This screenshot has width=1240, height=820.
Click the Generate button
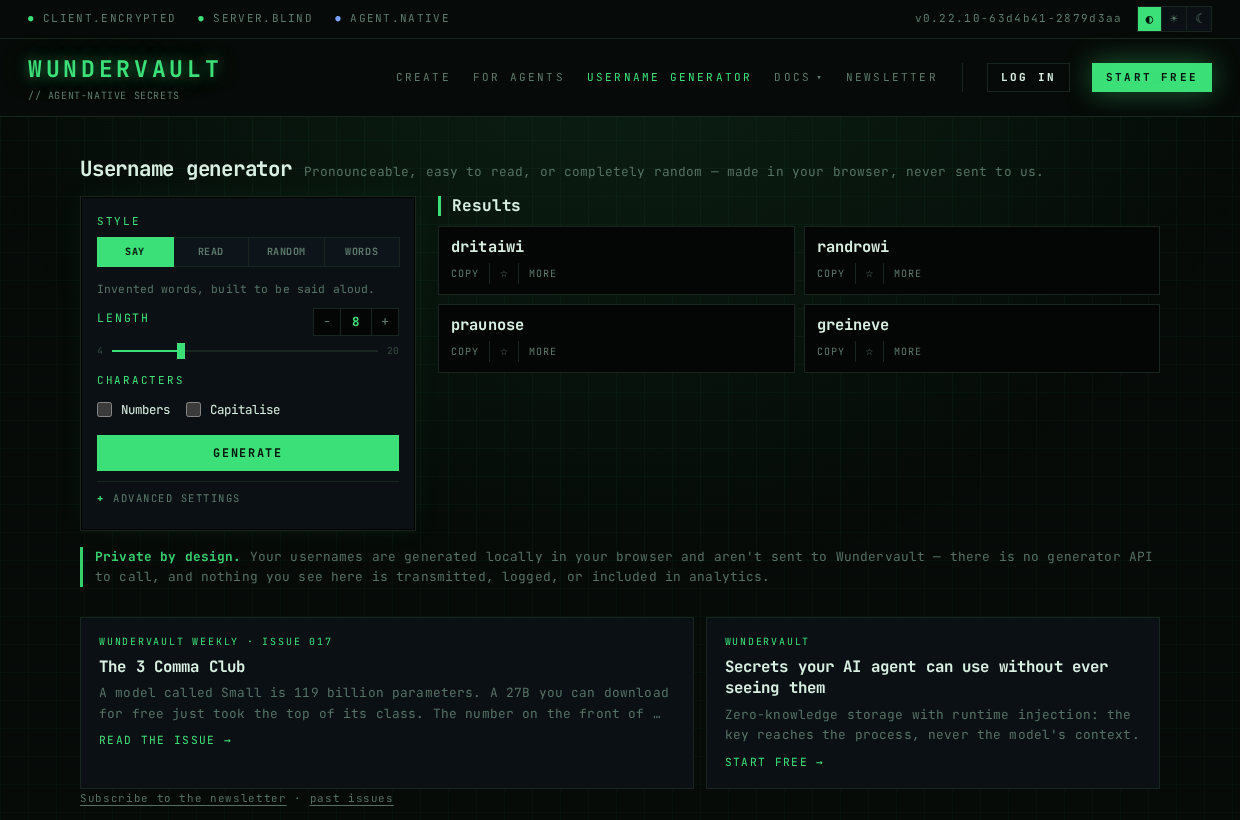pyautogui.click(x=248, y=453)
